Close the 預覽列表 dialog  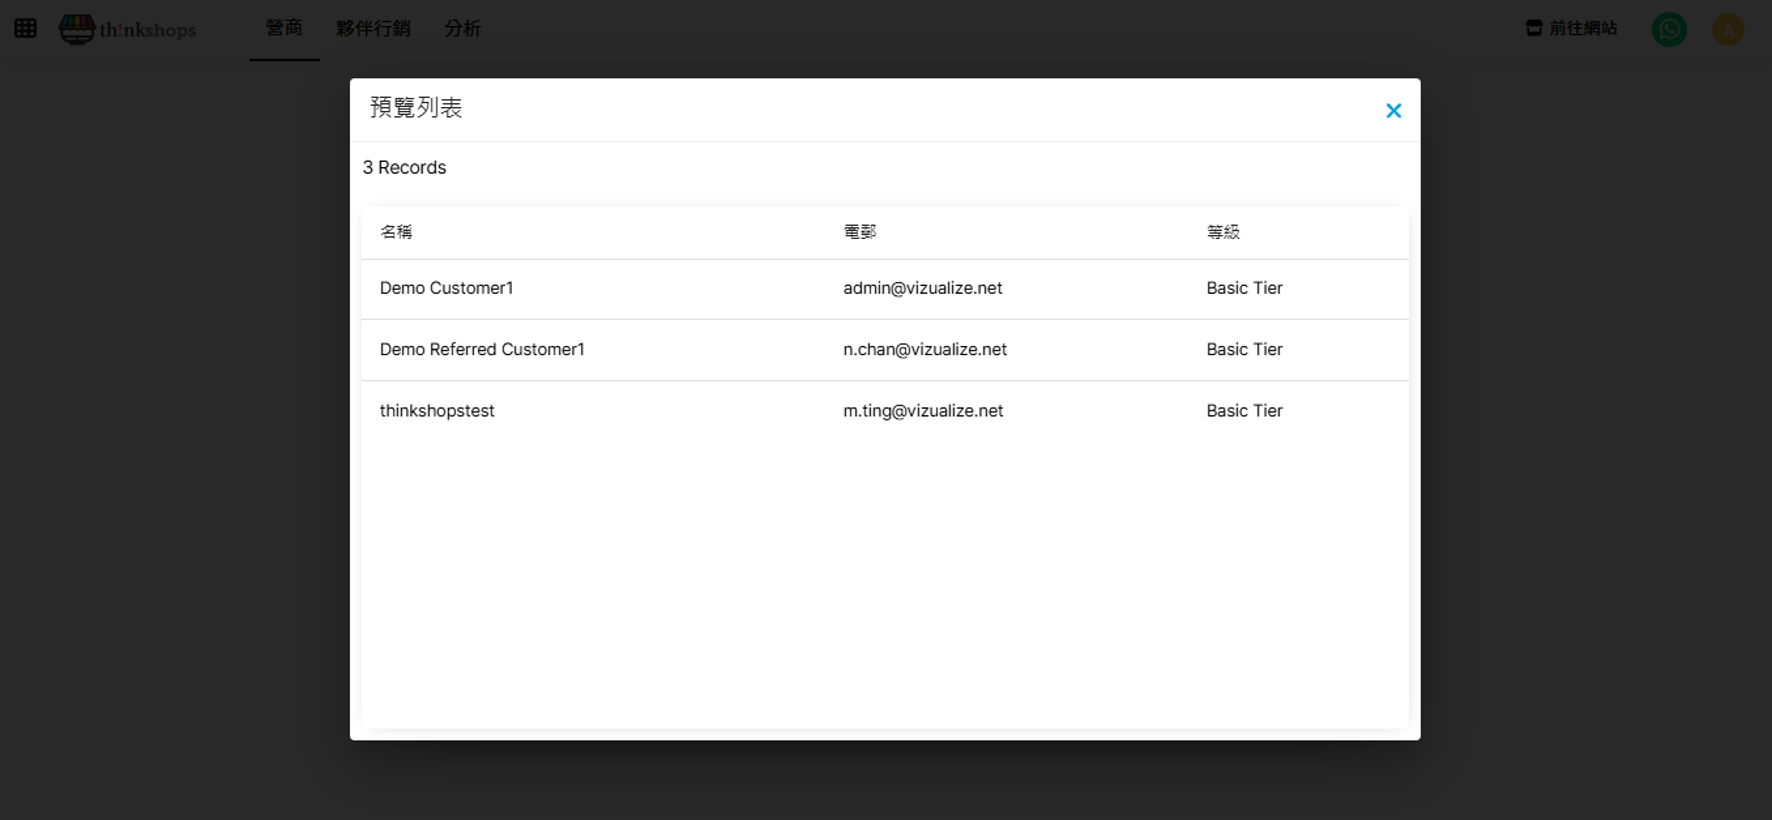(1393, 111)
